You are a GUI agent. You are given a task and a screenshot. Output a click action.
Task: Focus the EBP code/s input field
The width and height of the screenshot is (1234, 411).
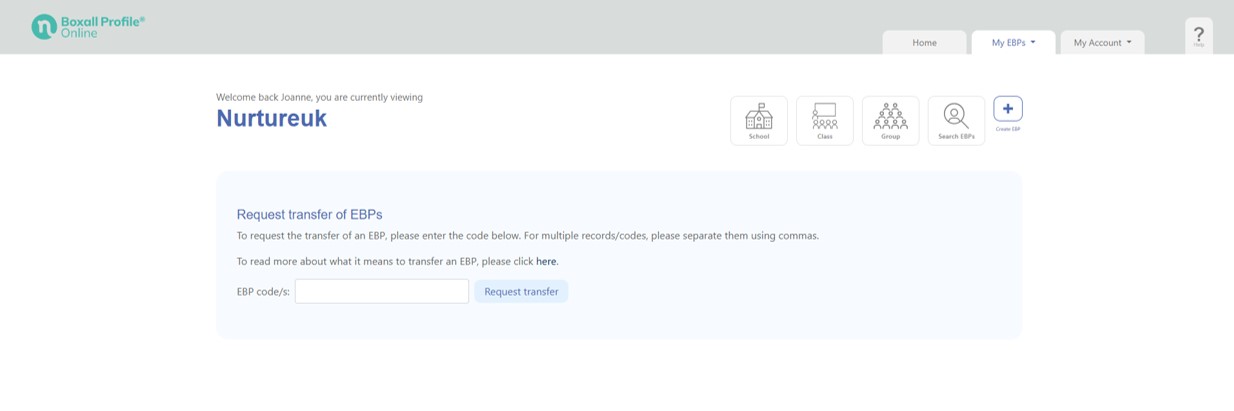pos(382,291)
